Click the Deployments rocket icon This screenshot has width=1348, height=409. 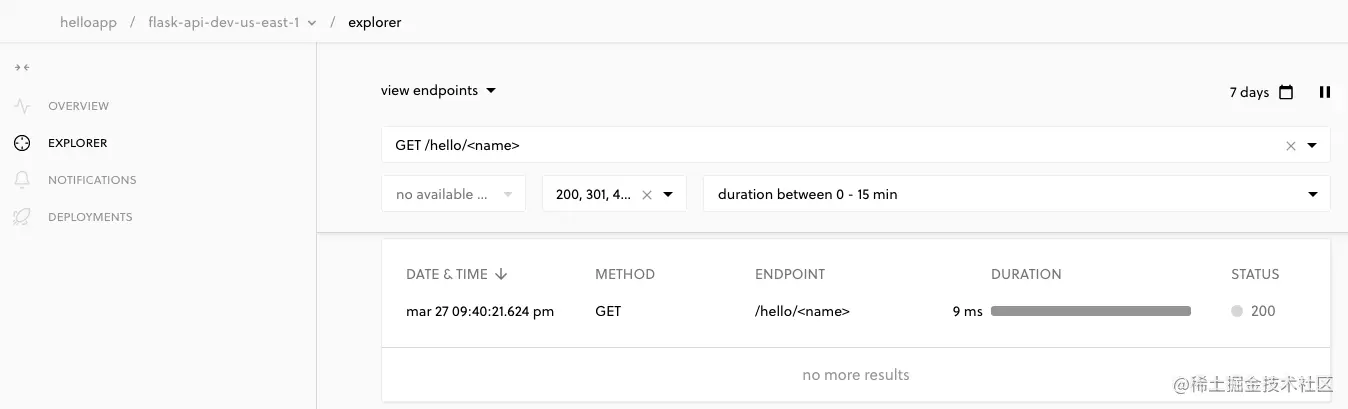tap(22, 217)
